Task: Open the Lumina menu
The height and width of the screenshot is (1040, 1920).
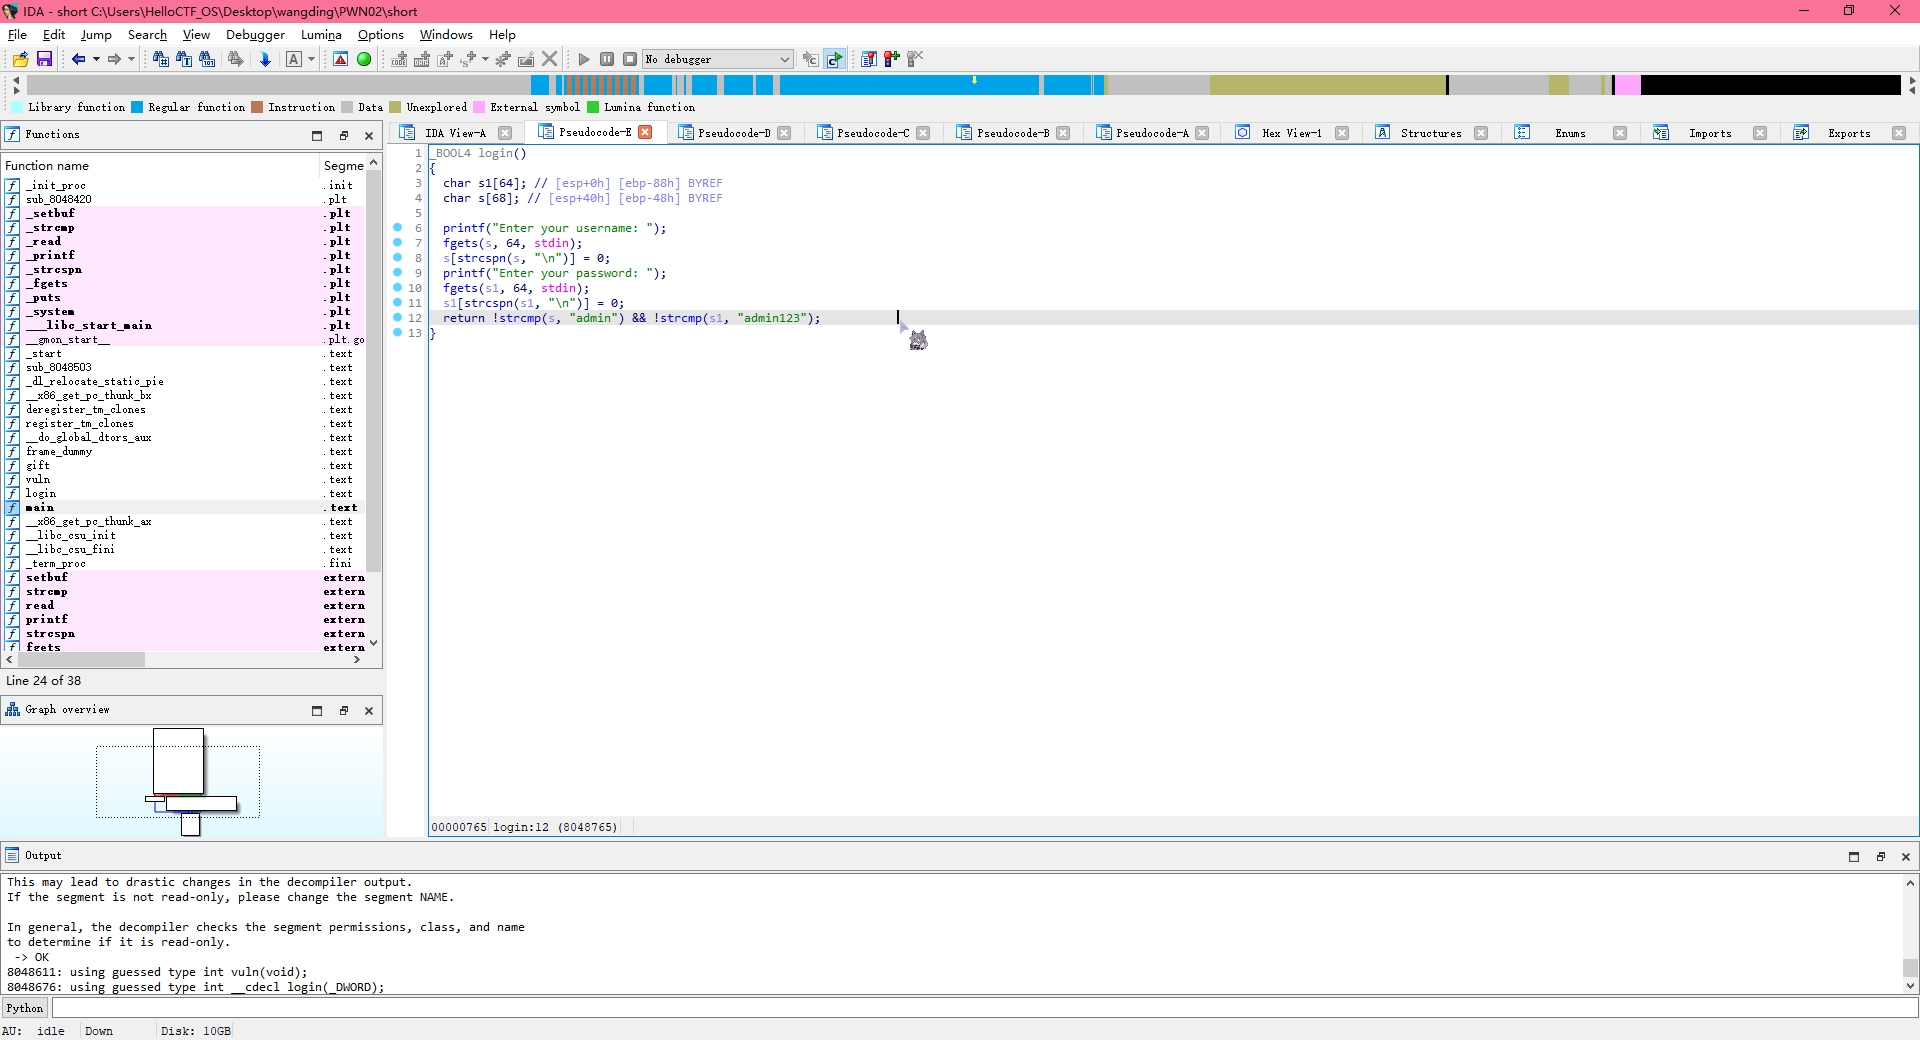Action: pos(321,35)
